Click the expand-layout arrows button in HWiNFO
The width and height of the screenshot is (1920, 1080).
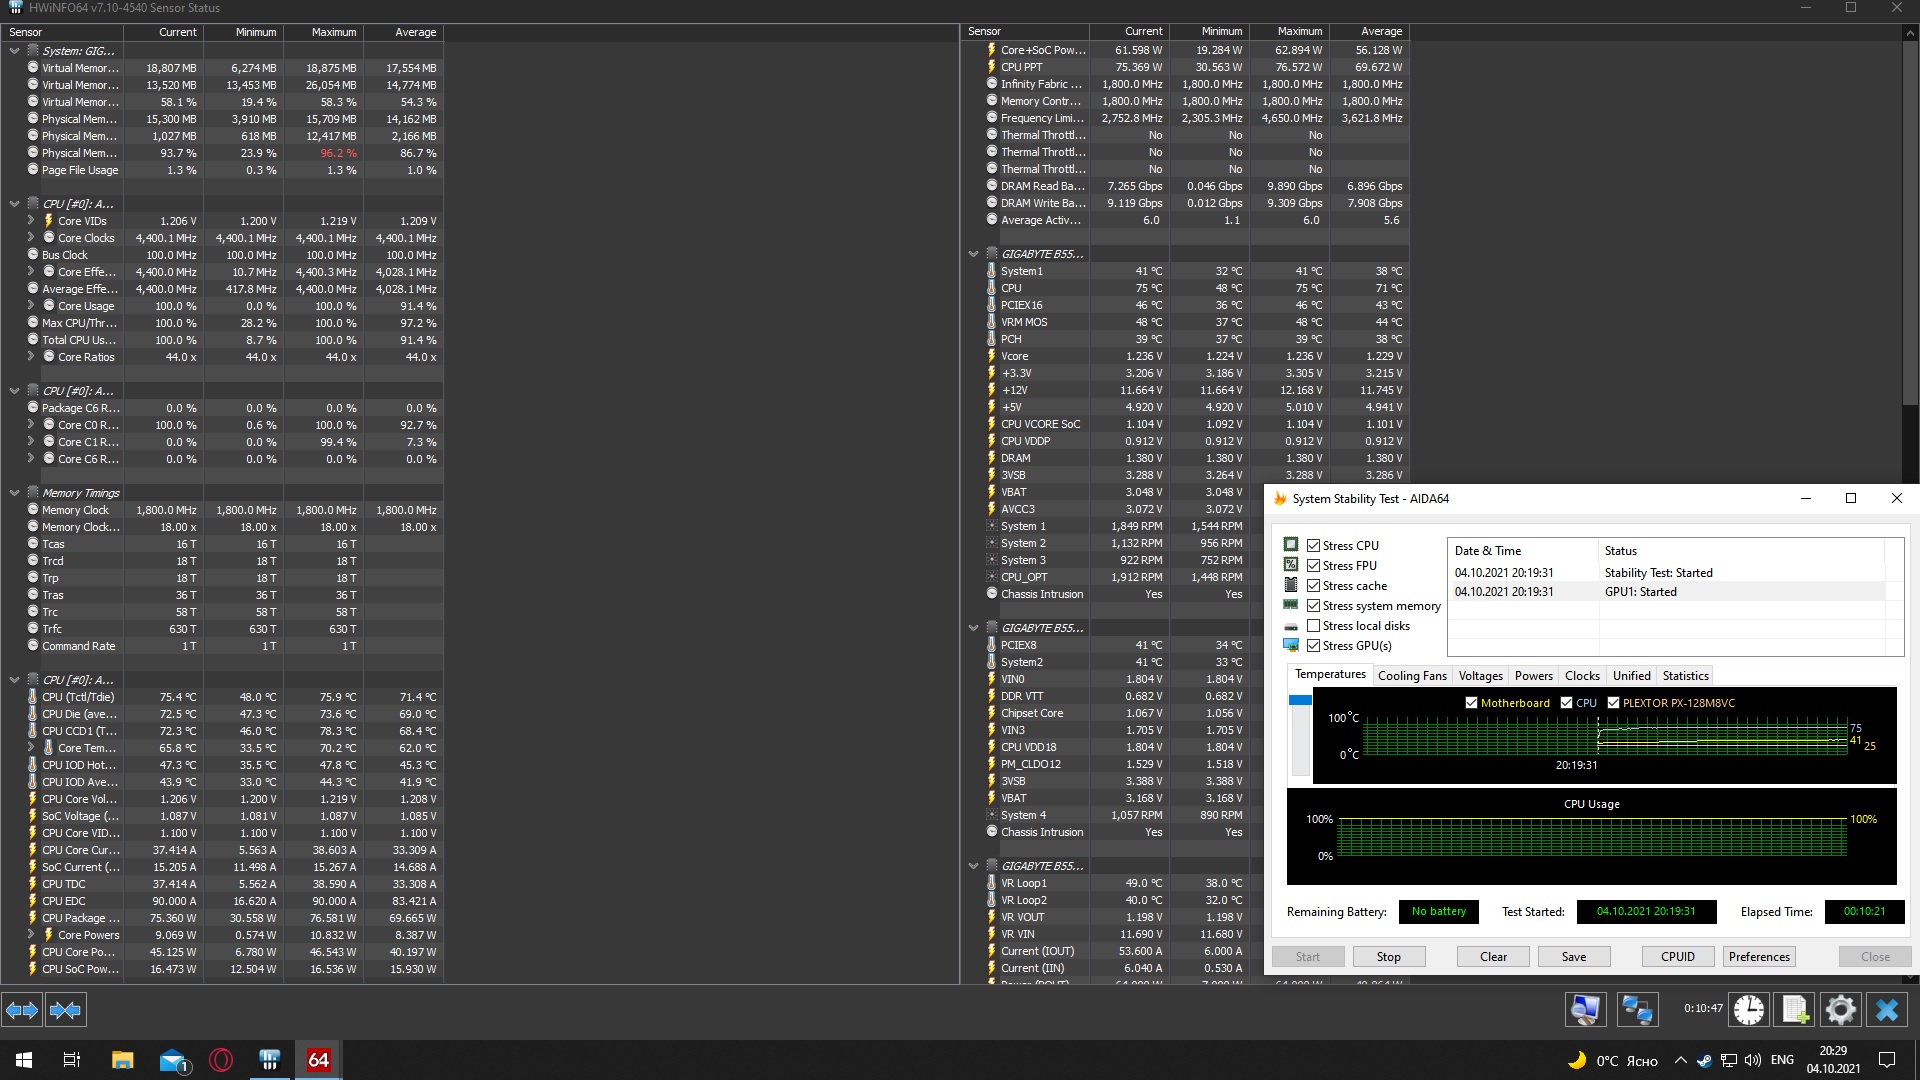click(x=22, y=1010)
